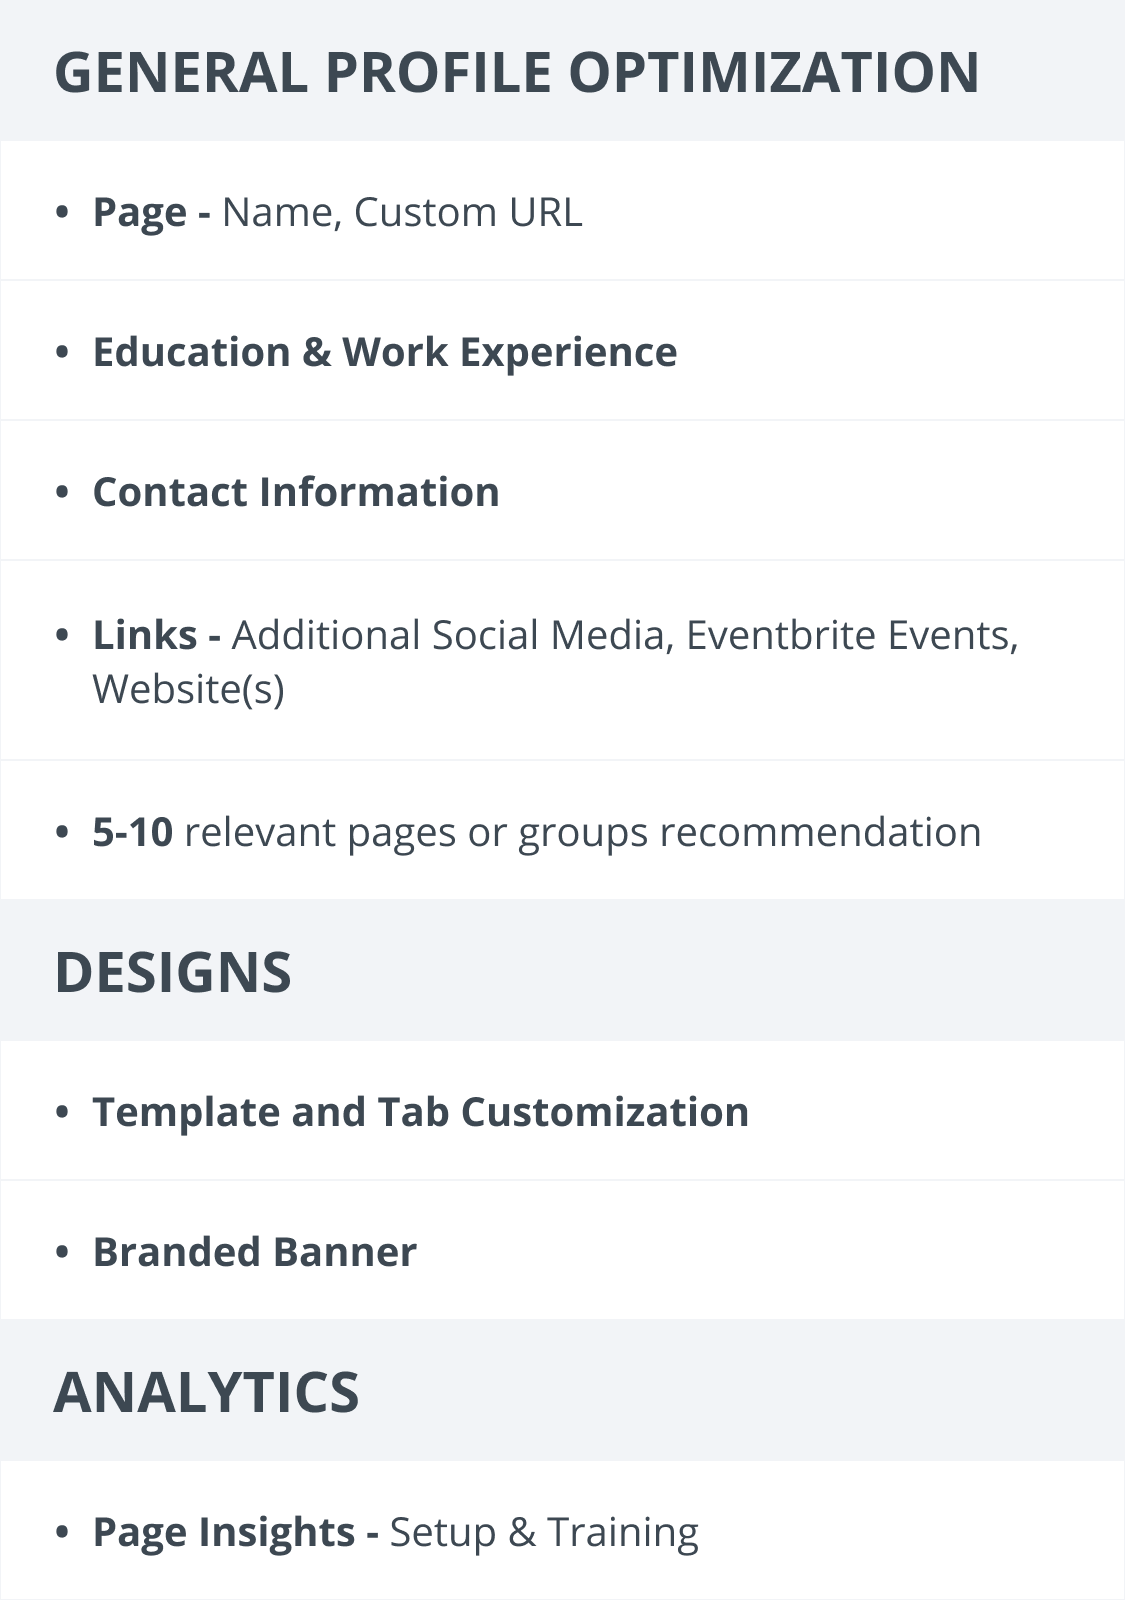Click the bullet next to Page - Name
Image resolution: width=1125 pixels, height=1600 pixels.
(x=62, y=213)
